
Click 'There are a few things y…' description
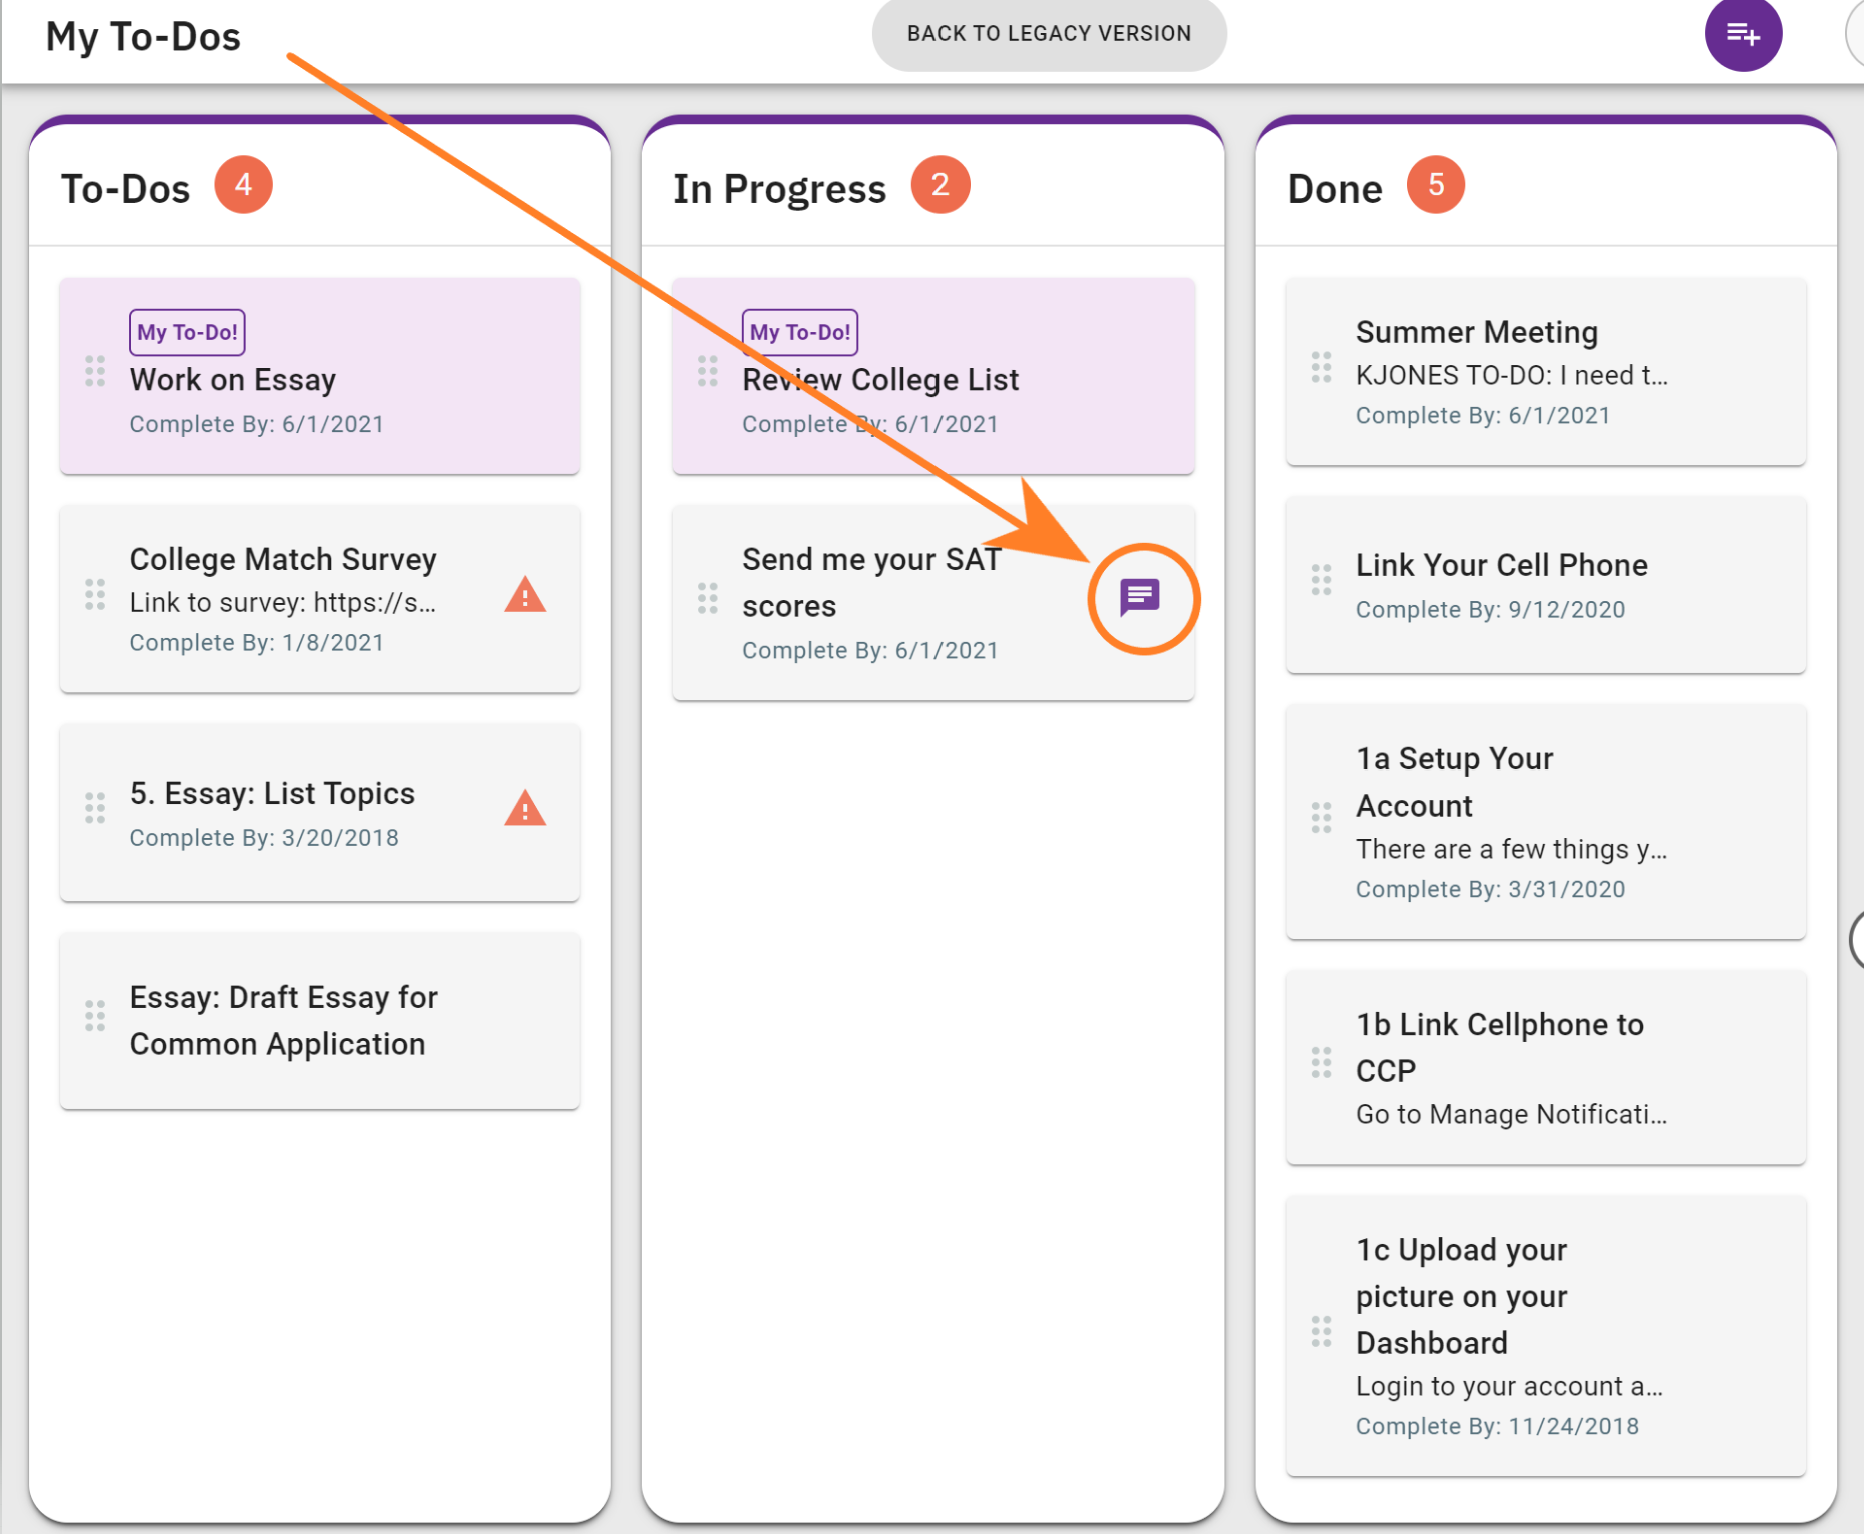click(x=1511, y=849)
